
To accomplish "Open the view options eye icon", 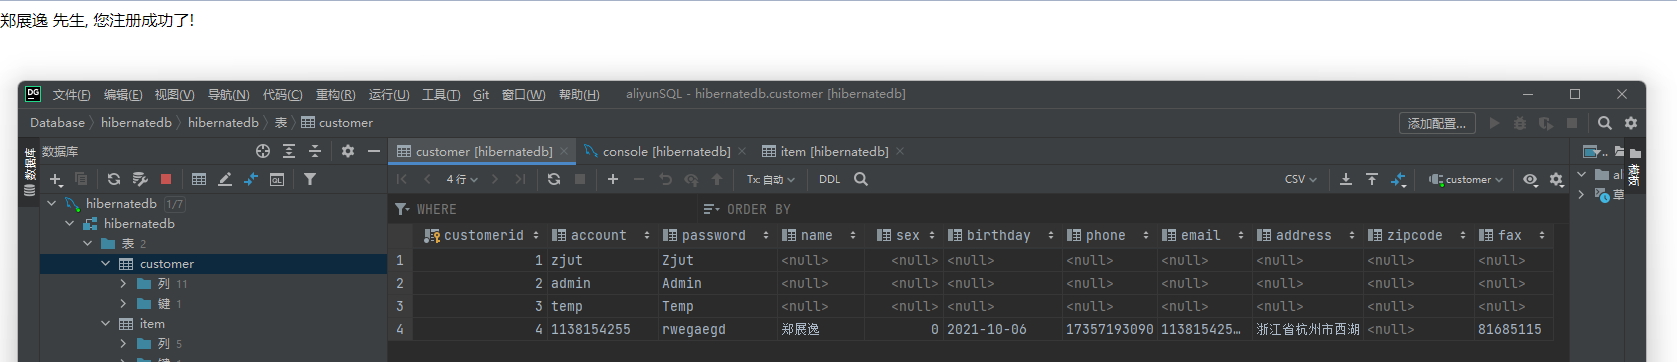I will point(1530,179).
